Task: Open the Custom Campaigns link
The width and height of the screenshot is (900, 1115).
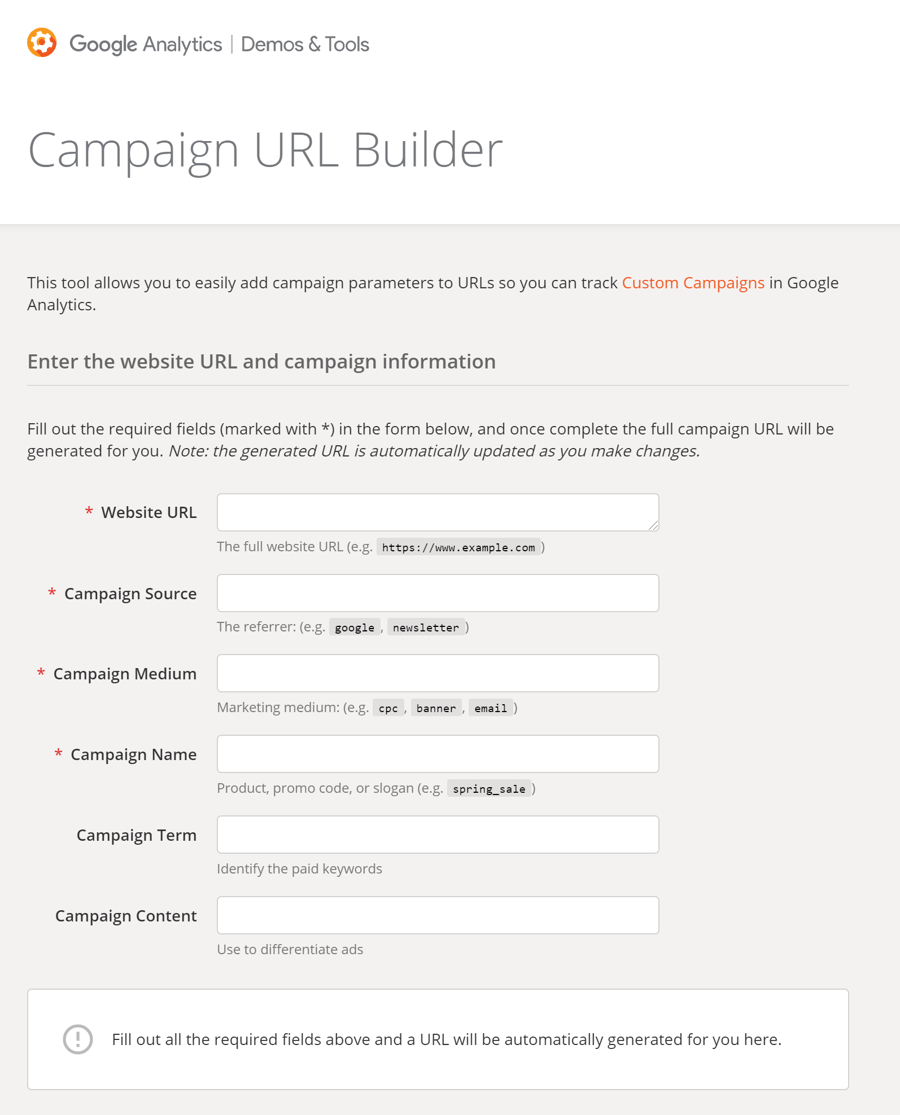Action: click(693, 283)
